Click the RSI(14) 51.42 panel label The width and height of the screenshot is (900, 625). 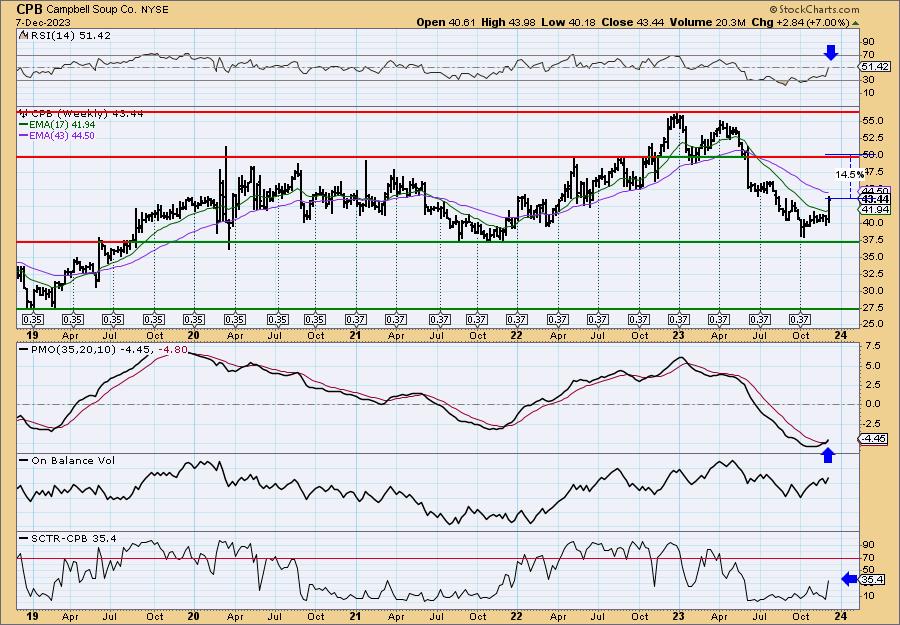[69, 36]
